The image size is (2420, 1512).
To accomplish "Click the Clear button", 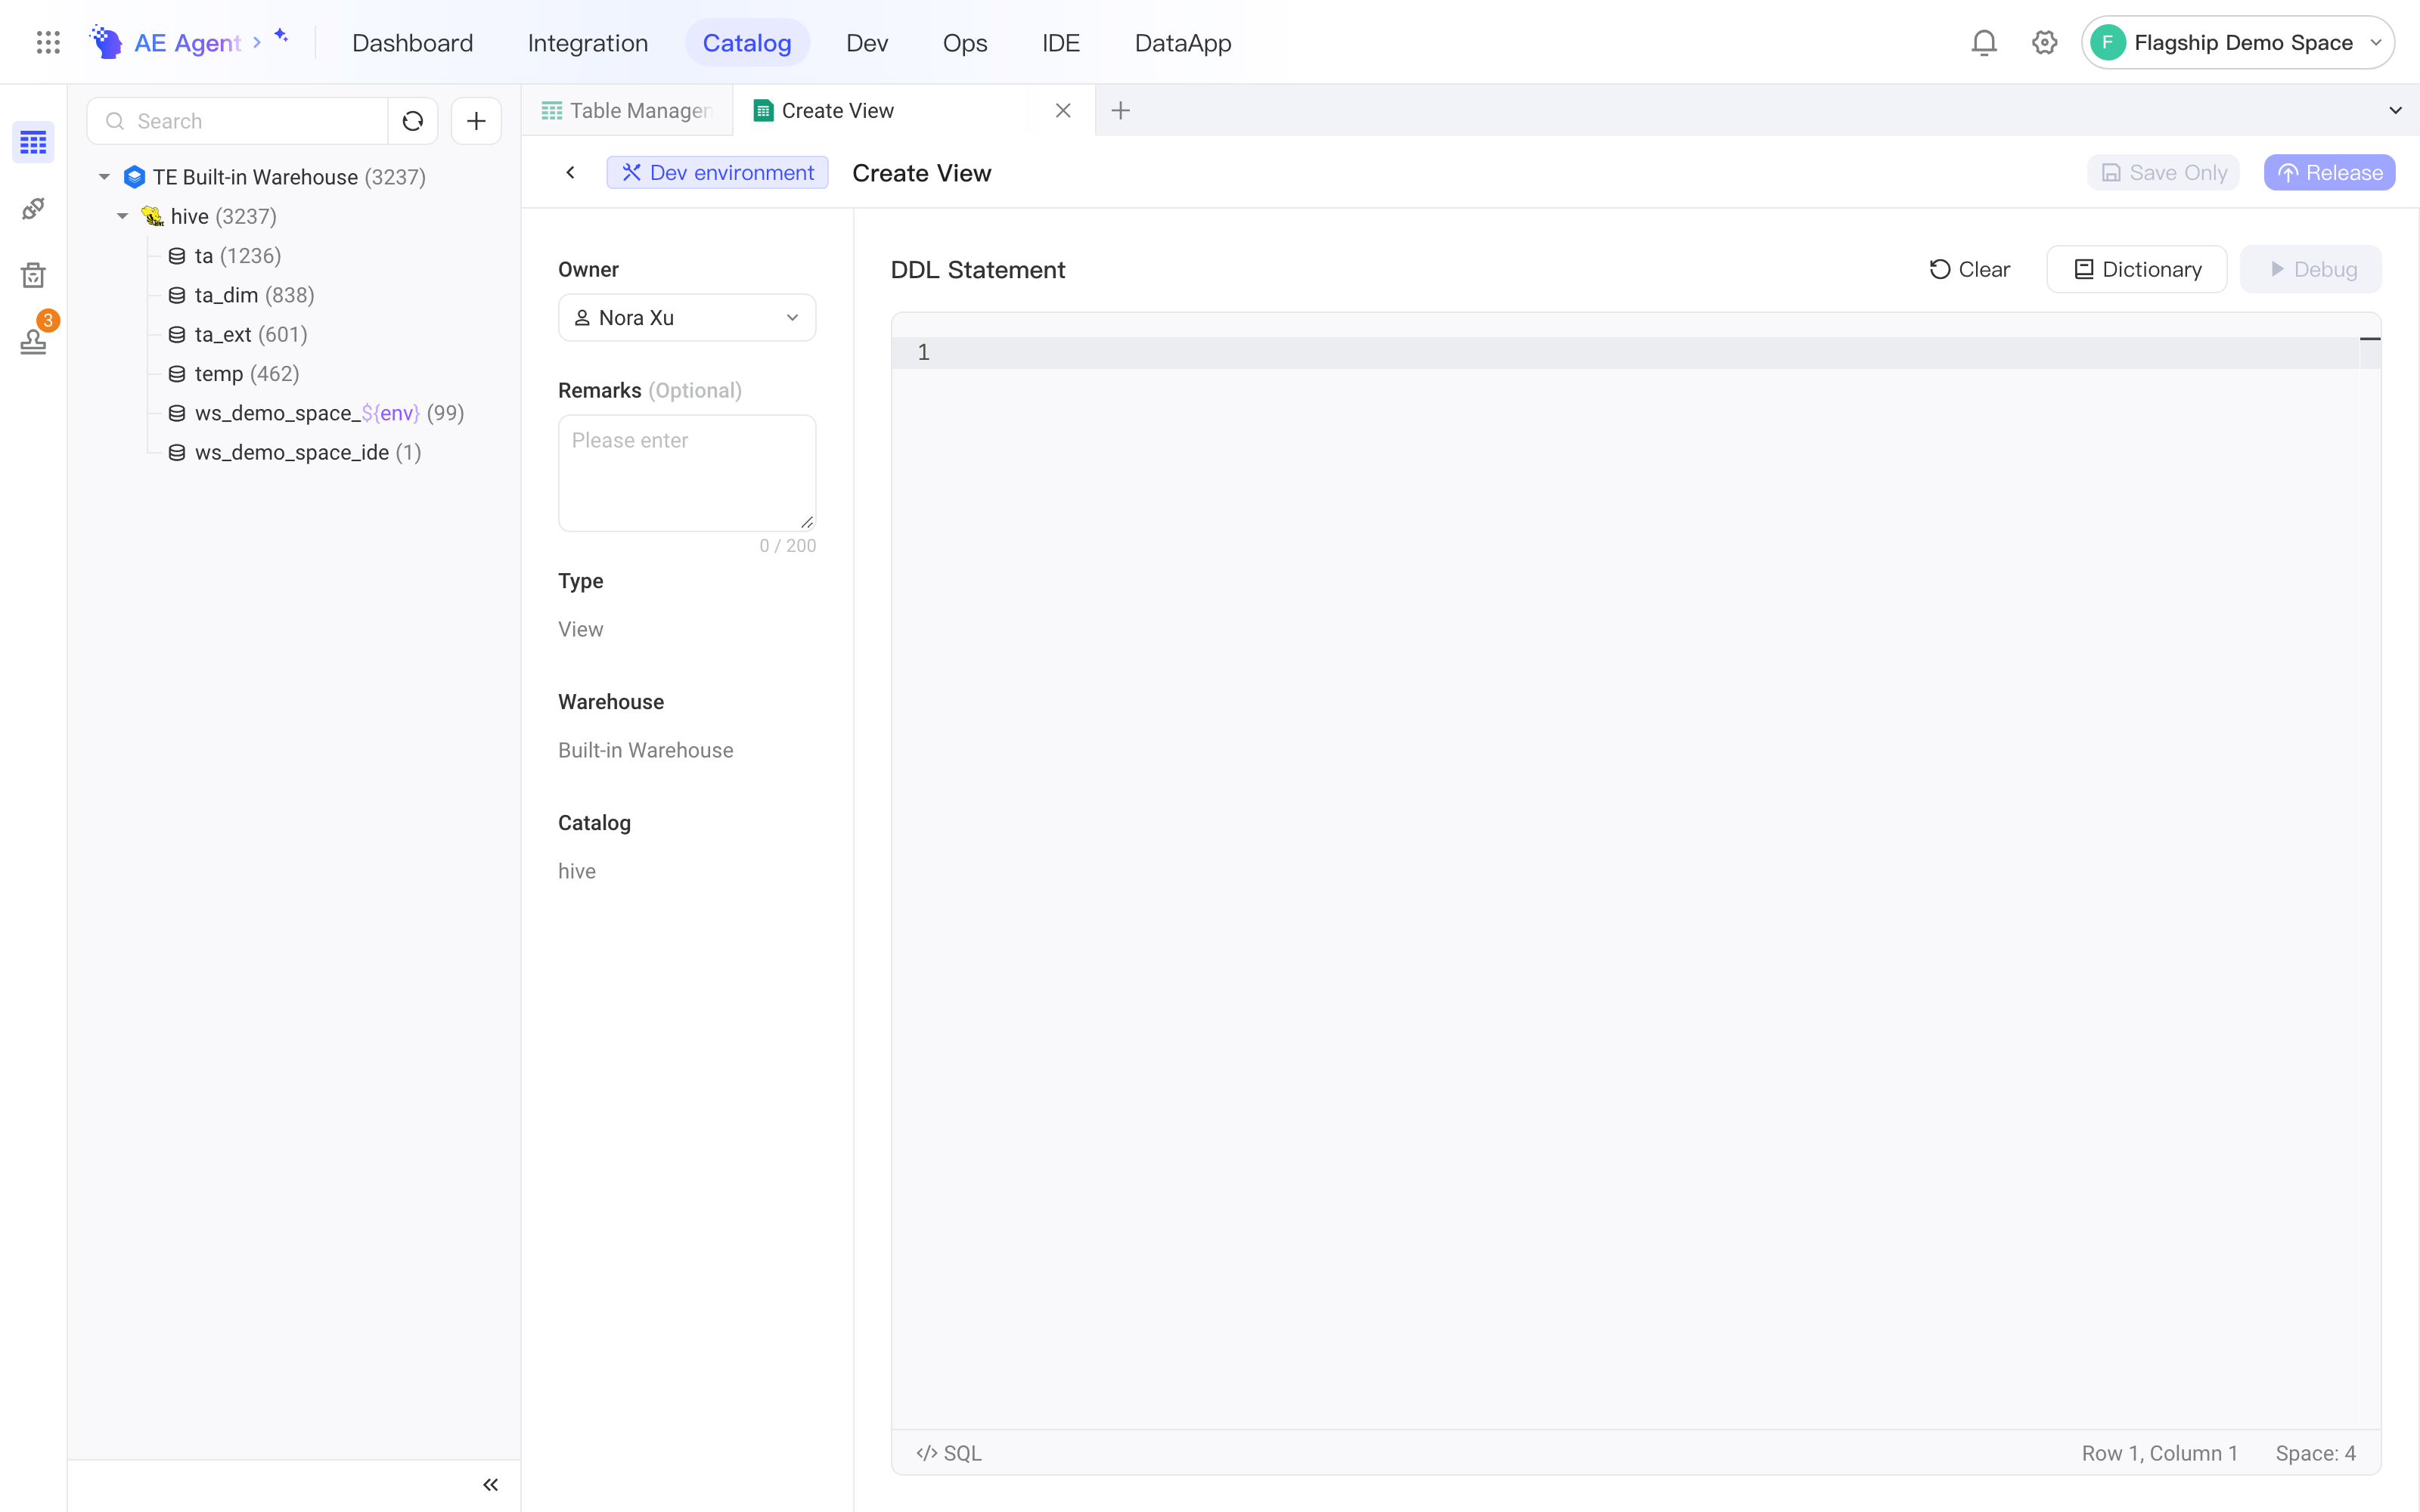I will (1969, 269).
